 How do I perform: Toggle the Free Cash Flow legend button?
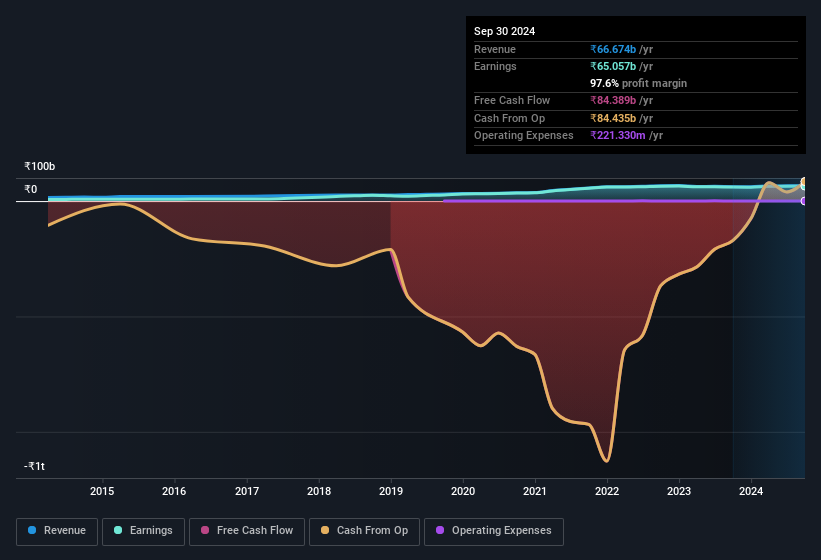point(247,531)
